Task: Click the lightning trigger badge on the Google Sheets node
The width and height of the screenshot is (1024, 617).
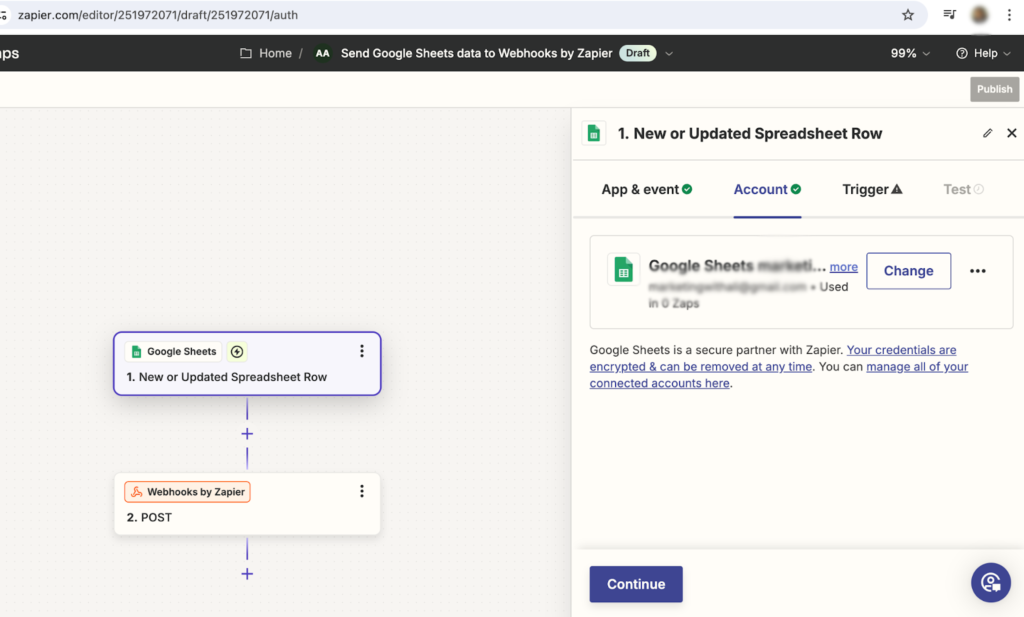Action: [x=237, y=351]
